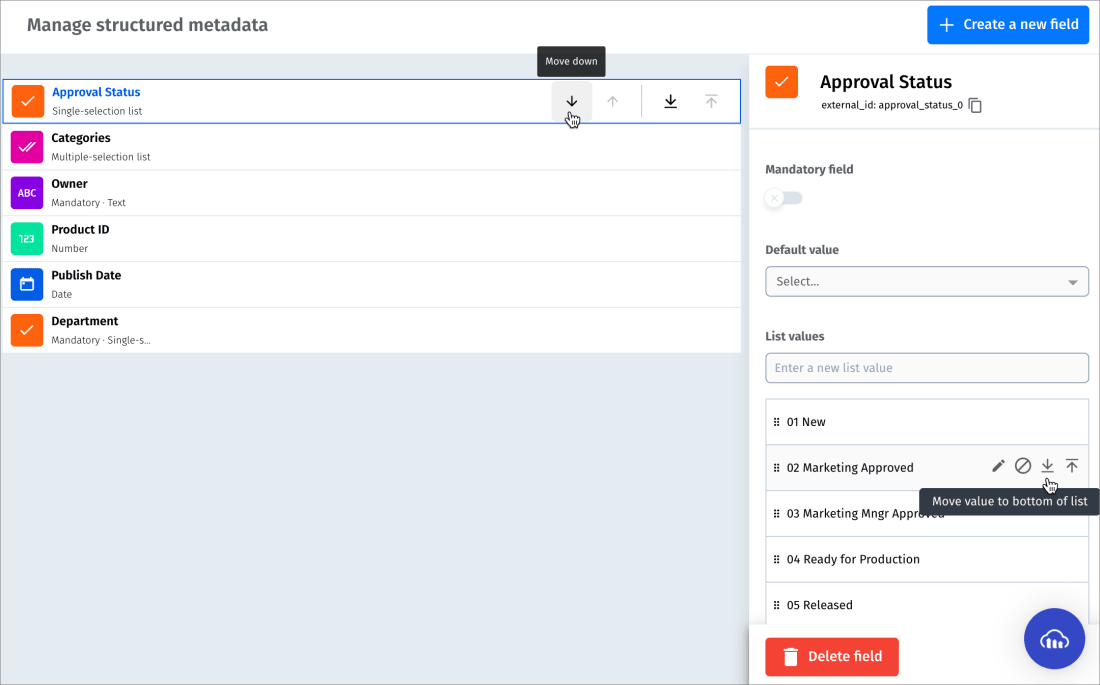Screen dimensions: 1100x685
Task: Click the blue calendar icon of Publish Date
Action: click(x=27, y=284)
